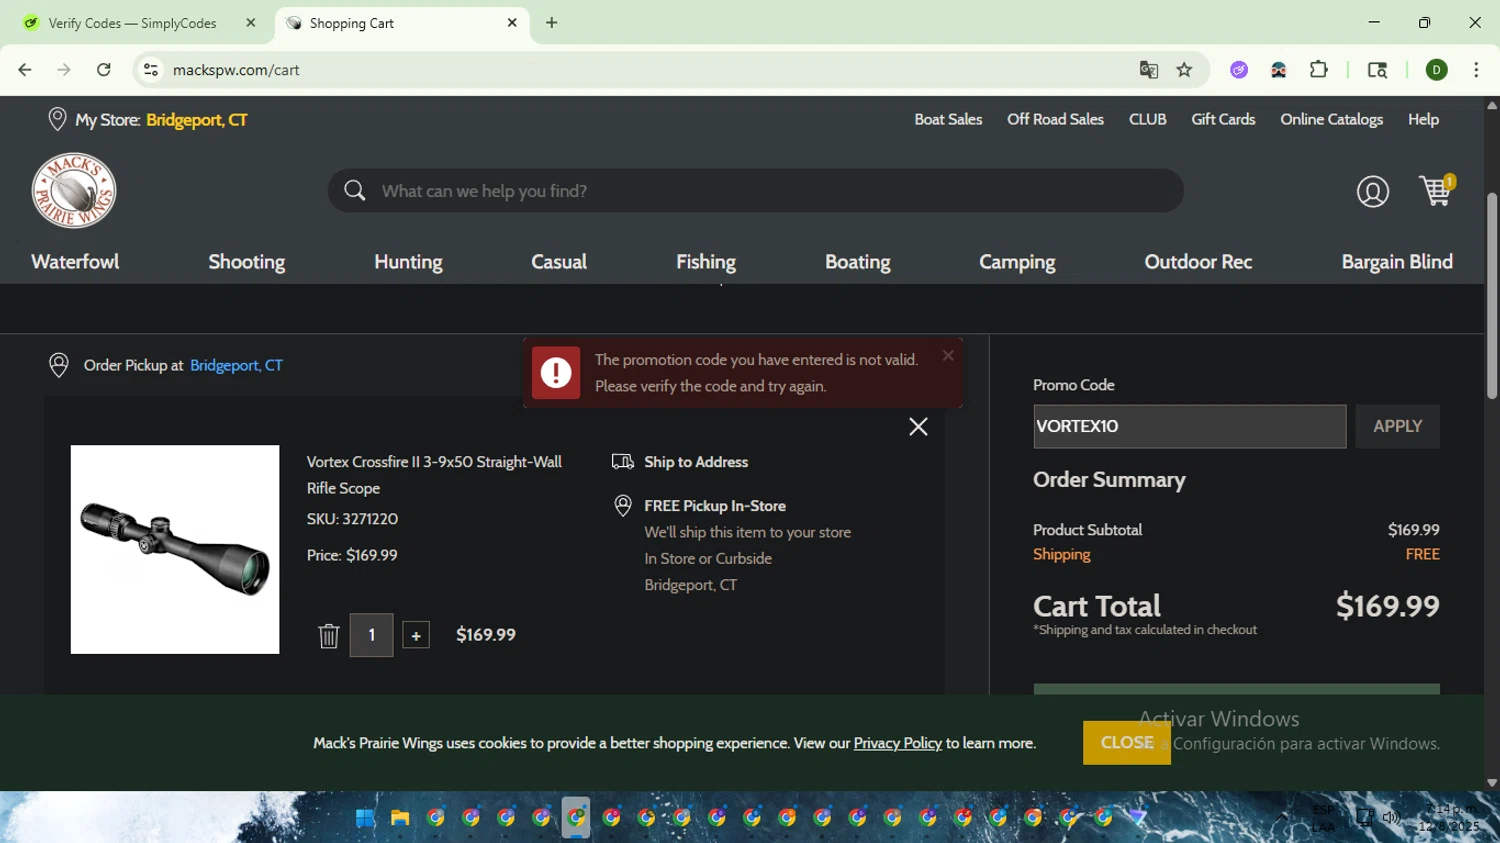Open the Chrome profile avatar D

1436,70
